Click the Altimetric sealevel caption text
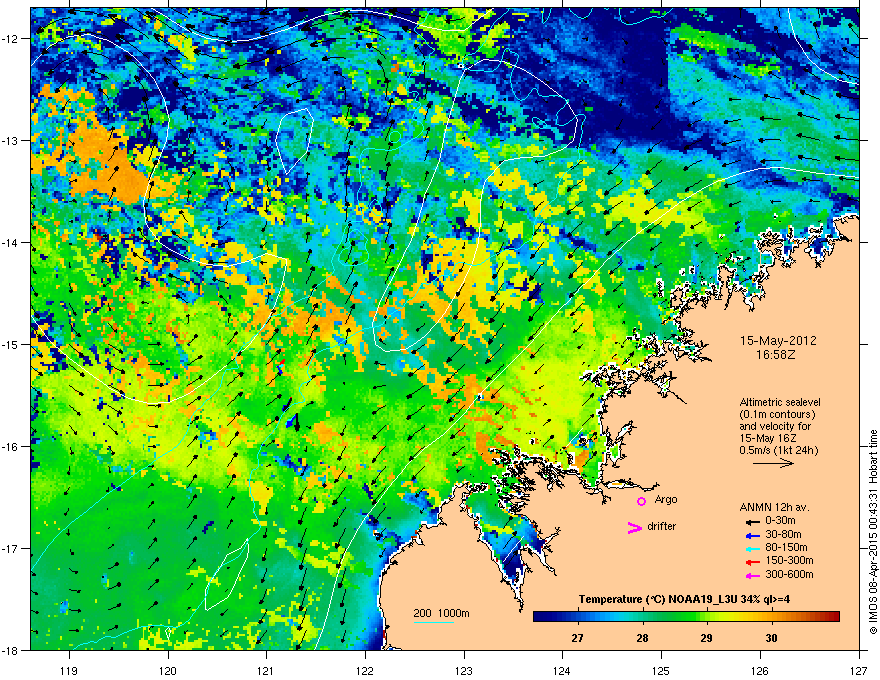This screenshot has height=680, width=880. coord(780,426)
